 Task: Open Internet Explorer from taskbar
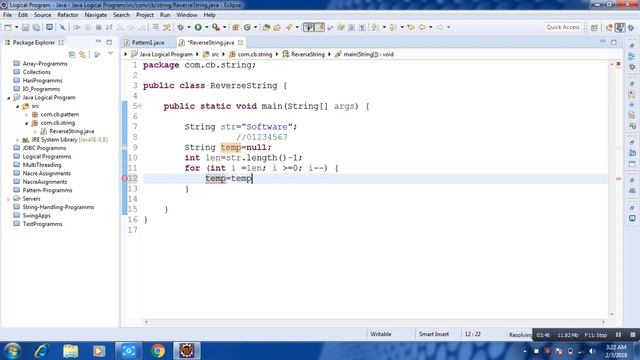pyautogui.click(x=41, y=351)
